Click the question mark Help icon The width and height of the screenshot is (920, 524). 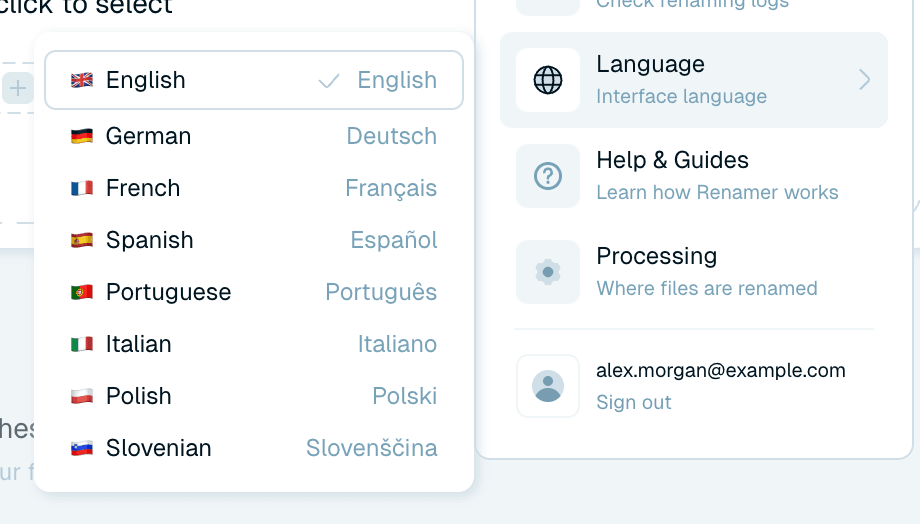[548, 176]
